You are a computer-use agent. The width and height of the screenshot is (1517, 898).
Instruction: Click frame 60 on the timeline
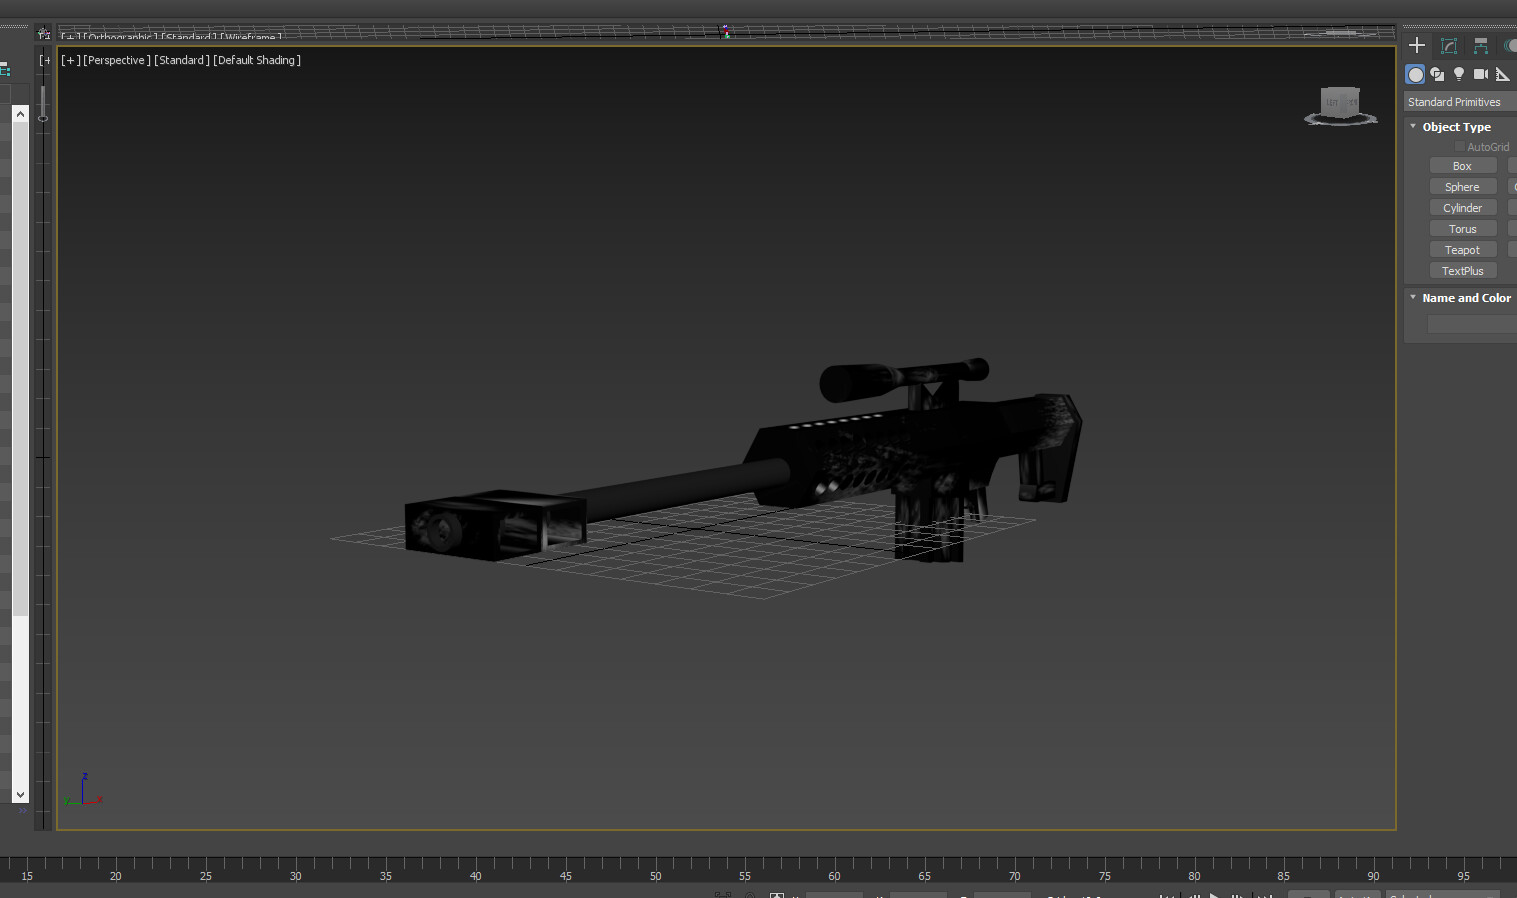(833, 876)
